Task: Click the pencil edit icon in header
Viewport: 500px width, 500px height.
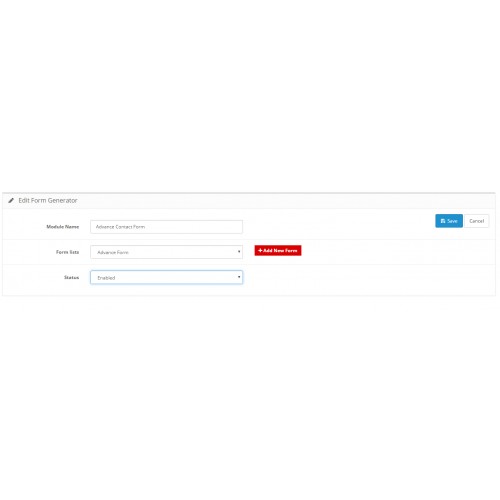Action: [x=11, y=200]
